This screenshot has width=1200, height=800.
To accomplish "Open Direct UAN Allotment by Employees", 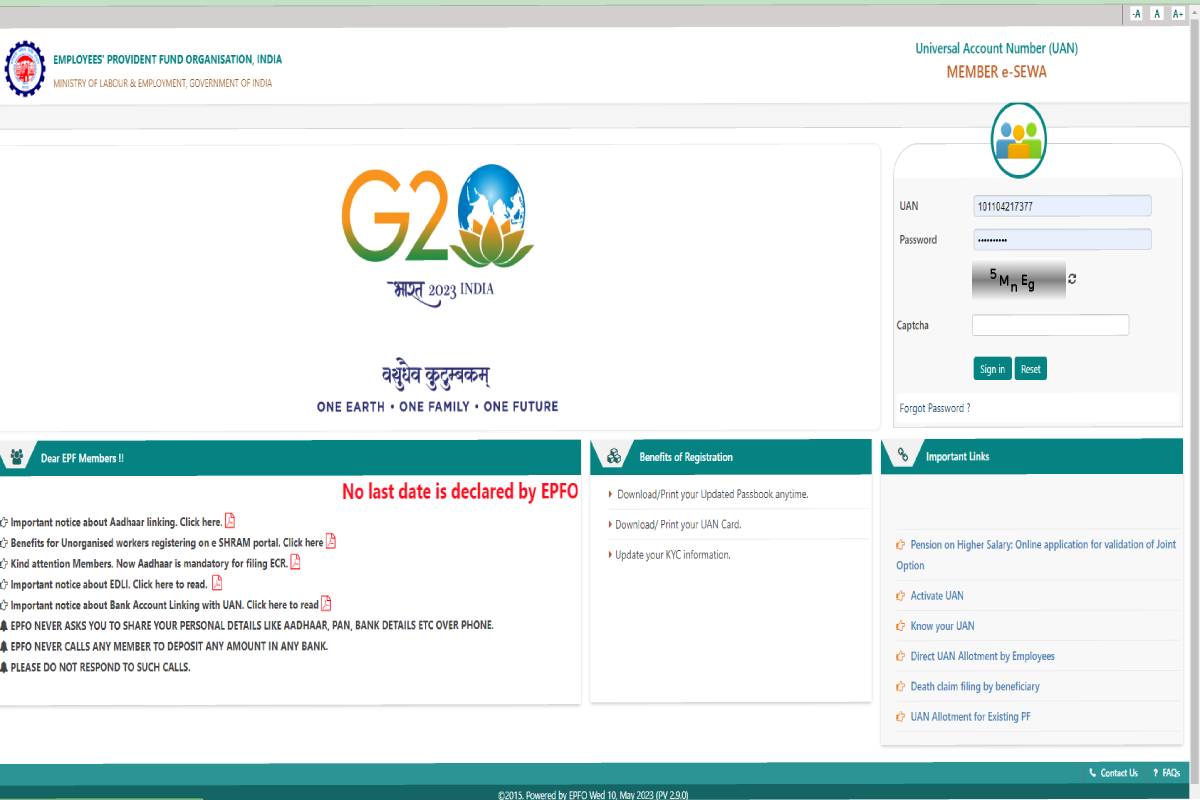I will tap(982, 656).
